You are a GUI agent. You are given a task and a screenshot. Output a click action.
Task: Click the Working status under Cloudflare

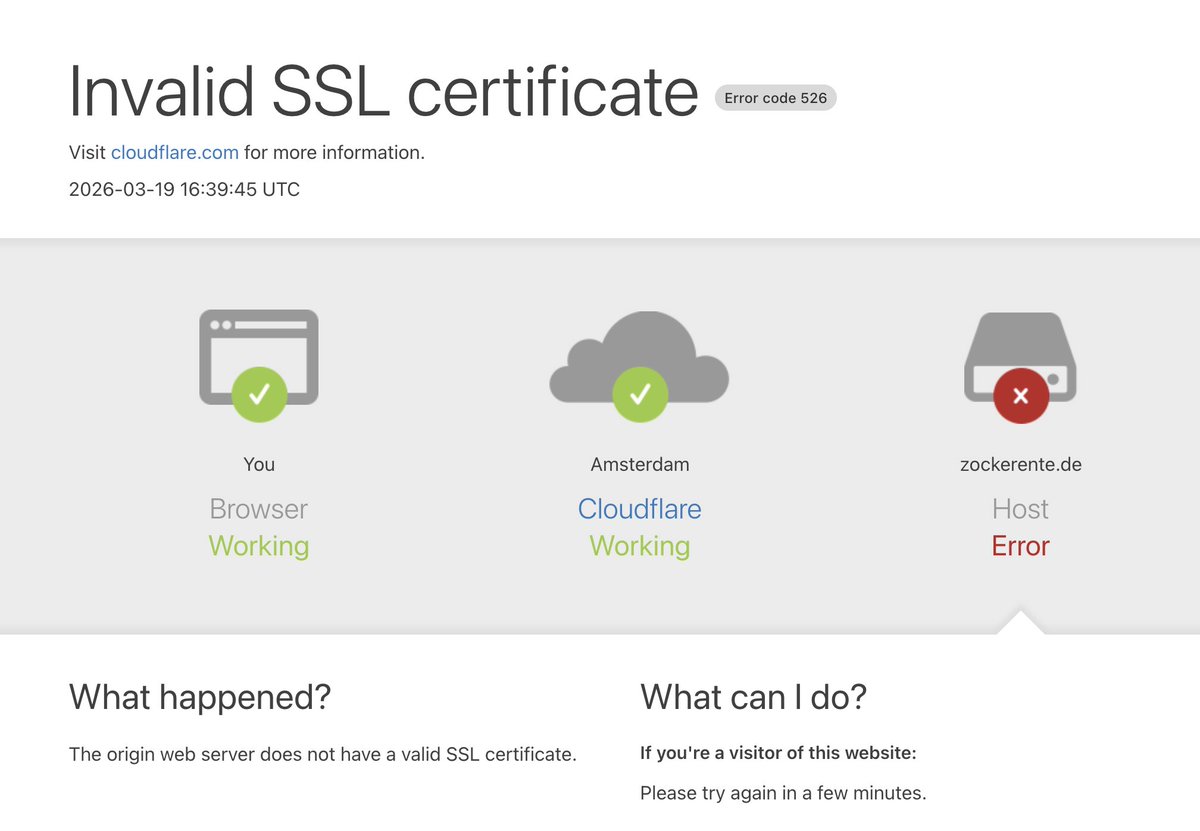(x=640, y=546)
